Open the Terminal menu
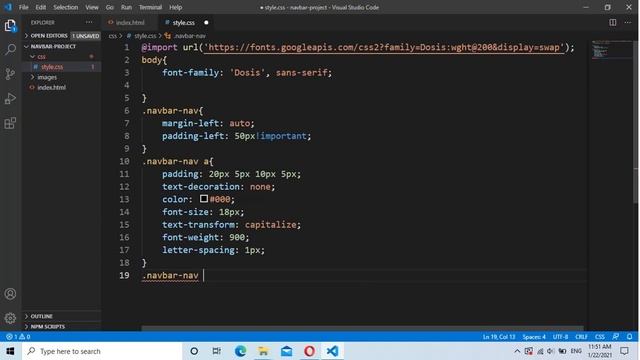This screenshot has height=360, width=640. (150, 7)
